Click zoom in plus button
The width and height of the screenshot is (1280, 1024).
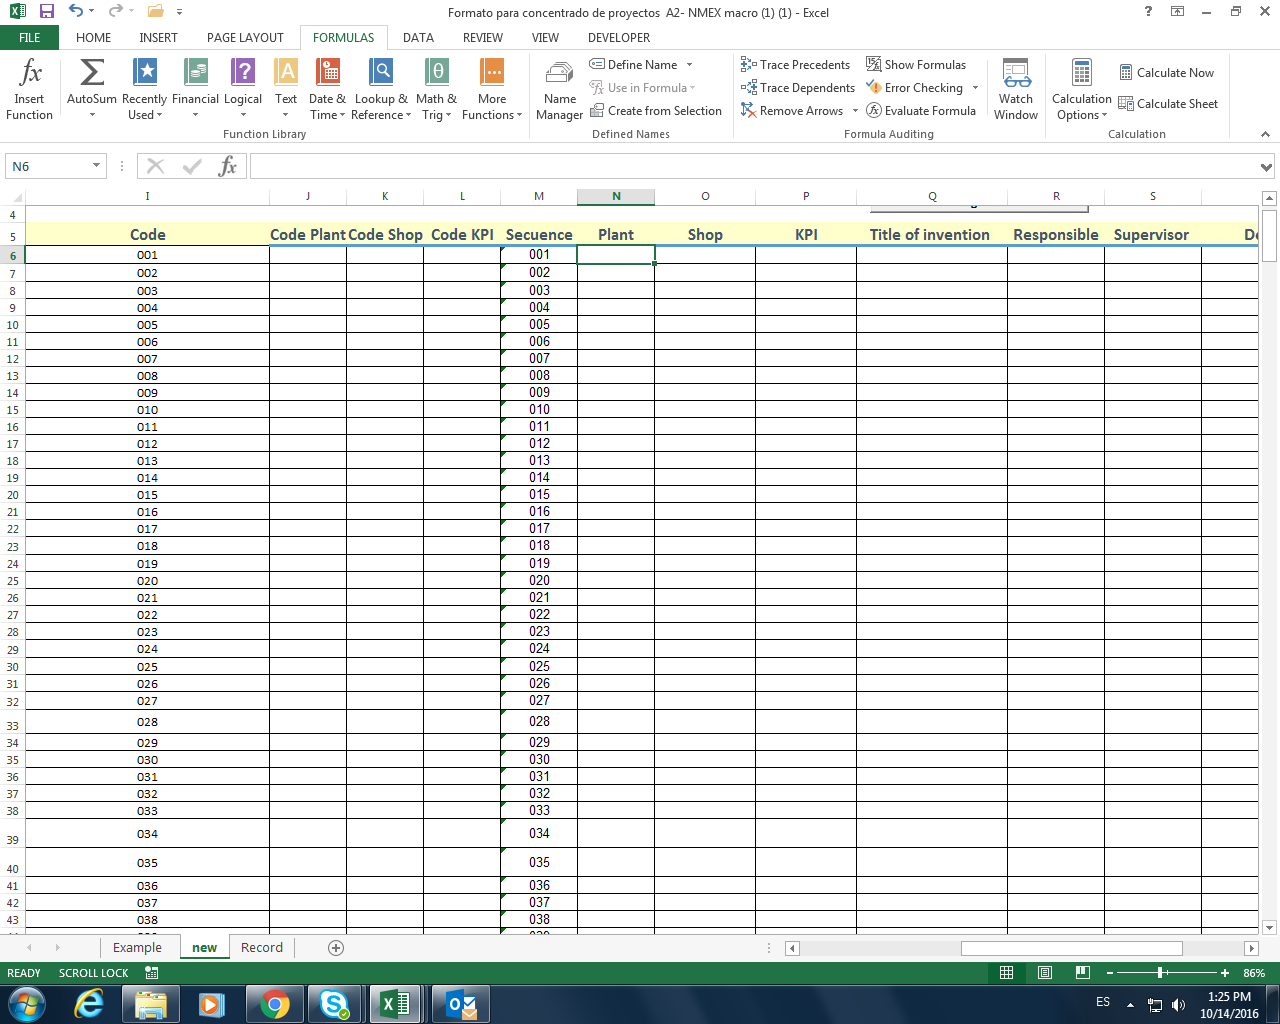pos(1225,973)
